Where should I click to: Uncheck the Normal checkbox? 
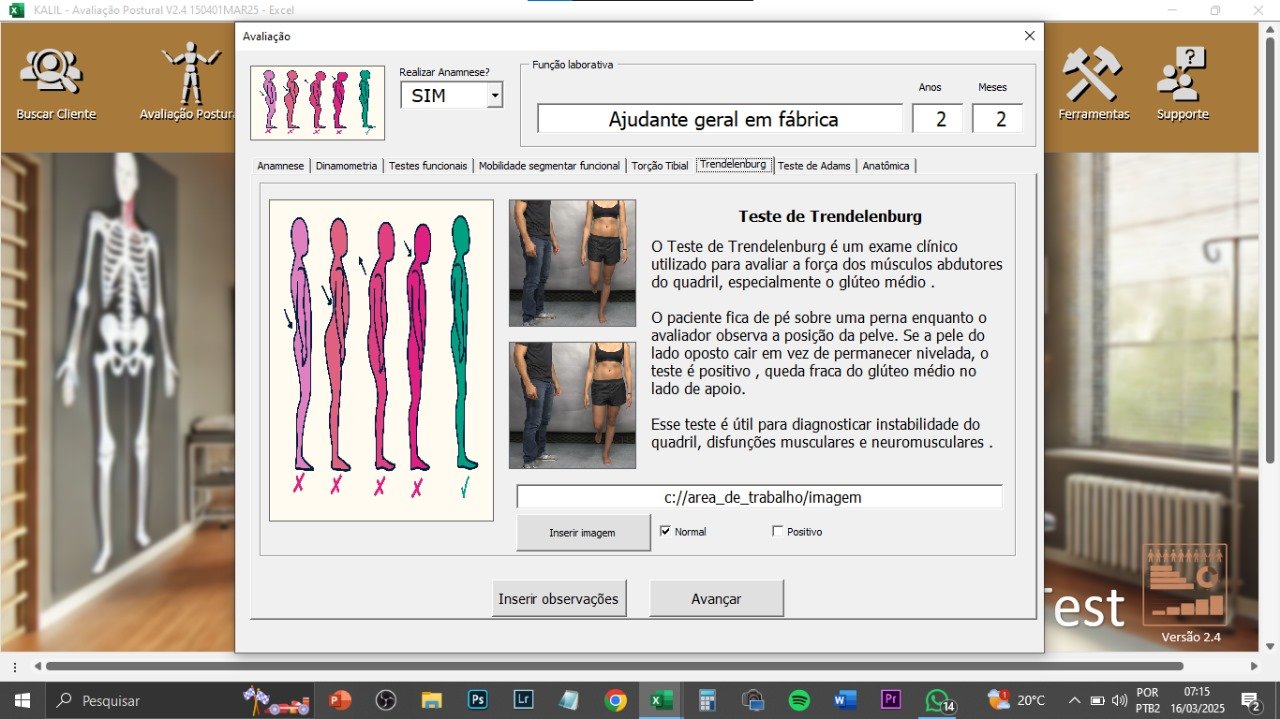point(665,532)
